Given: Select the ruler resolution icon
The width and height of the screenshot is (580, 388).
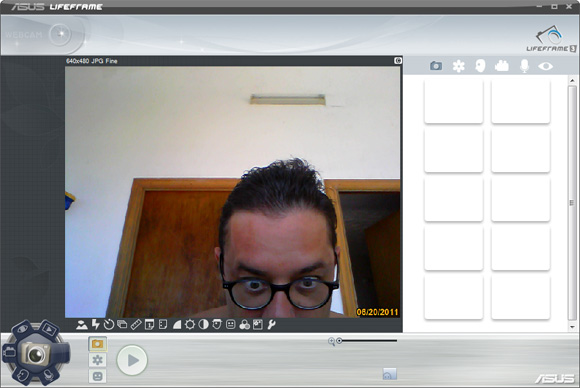Looking at the screenshot, I should click(136, 325).
